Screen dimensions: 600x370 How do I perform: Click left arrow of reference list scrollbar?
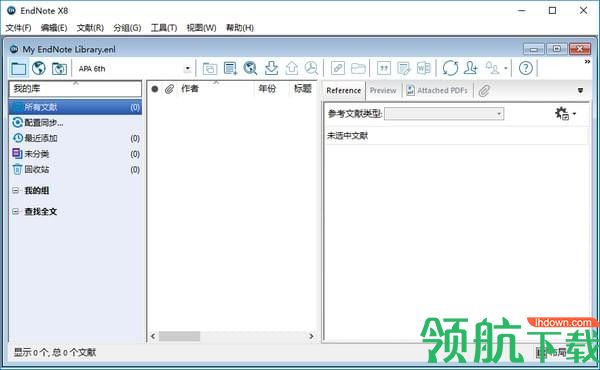[x=153, y=336]
